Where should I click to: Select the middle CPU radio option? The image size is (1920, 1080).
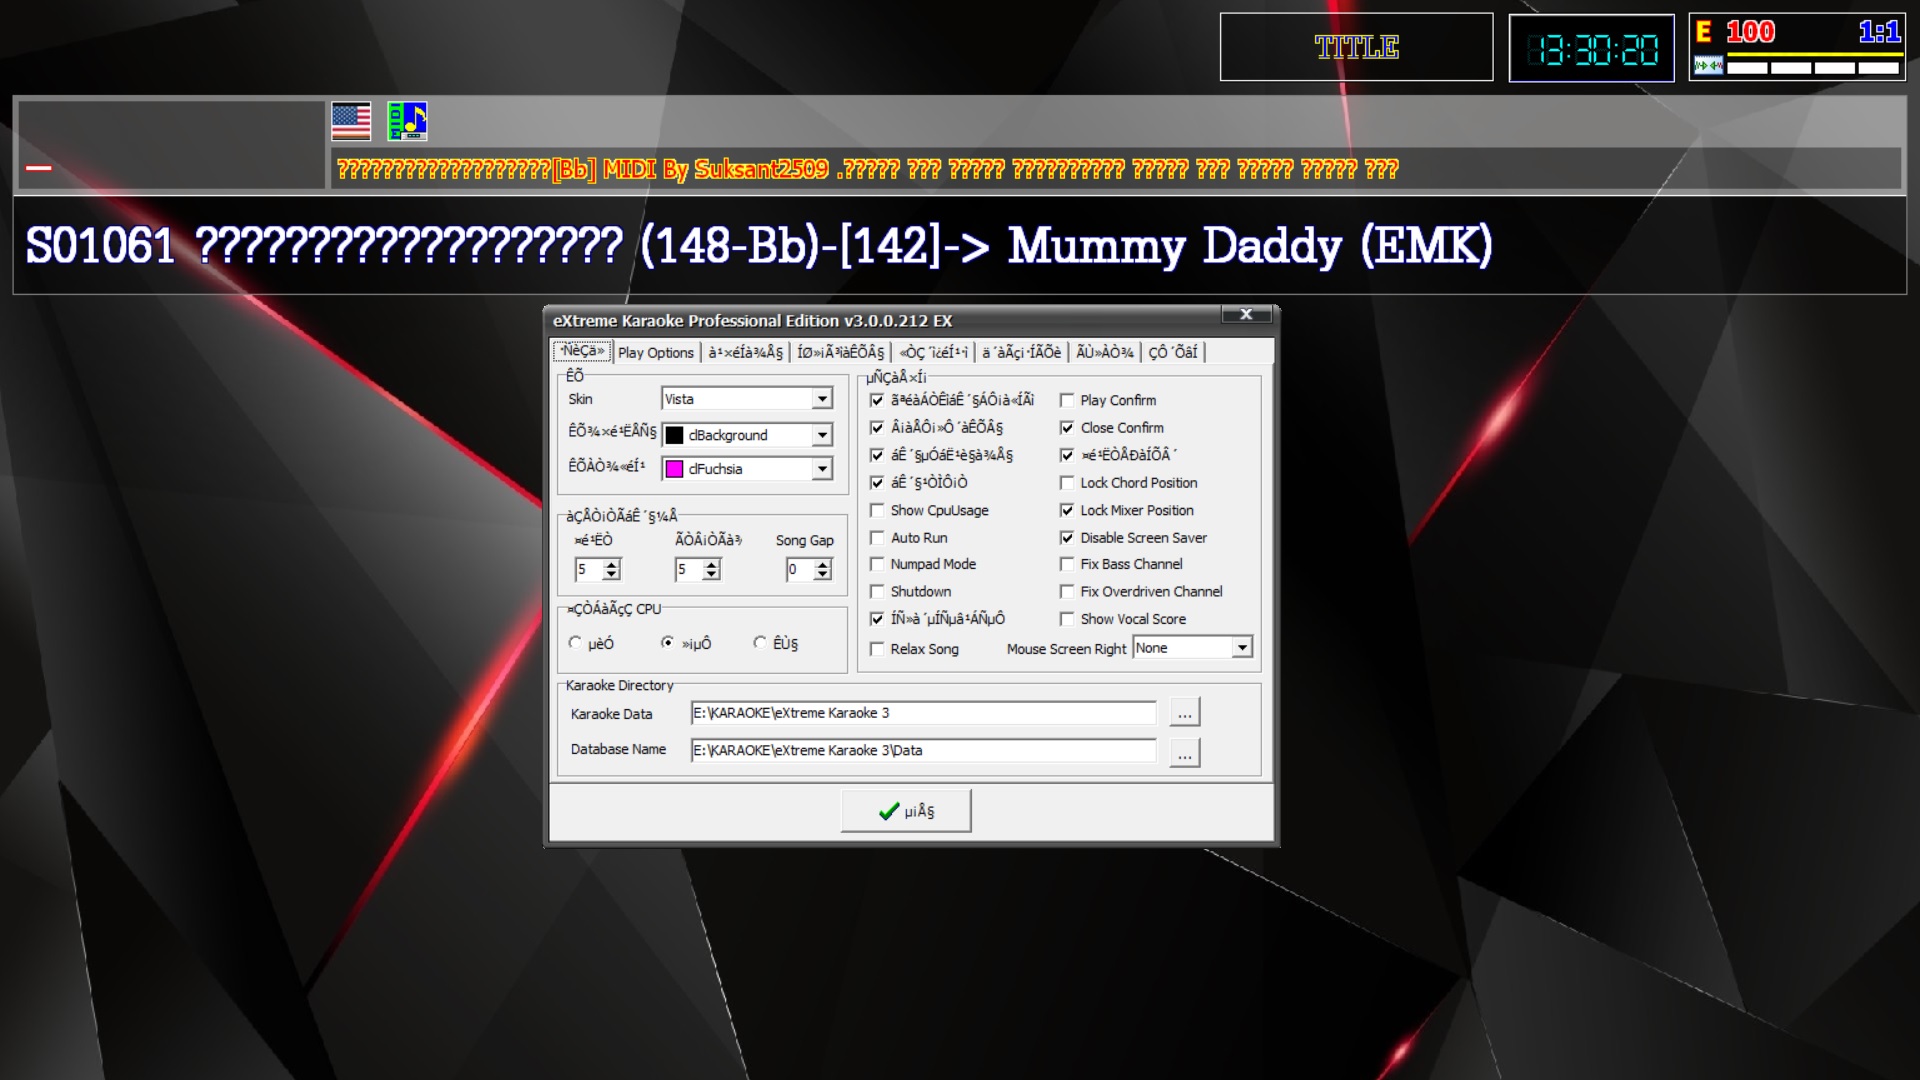coord(668,643)
